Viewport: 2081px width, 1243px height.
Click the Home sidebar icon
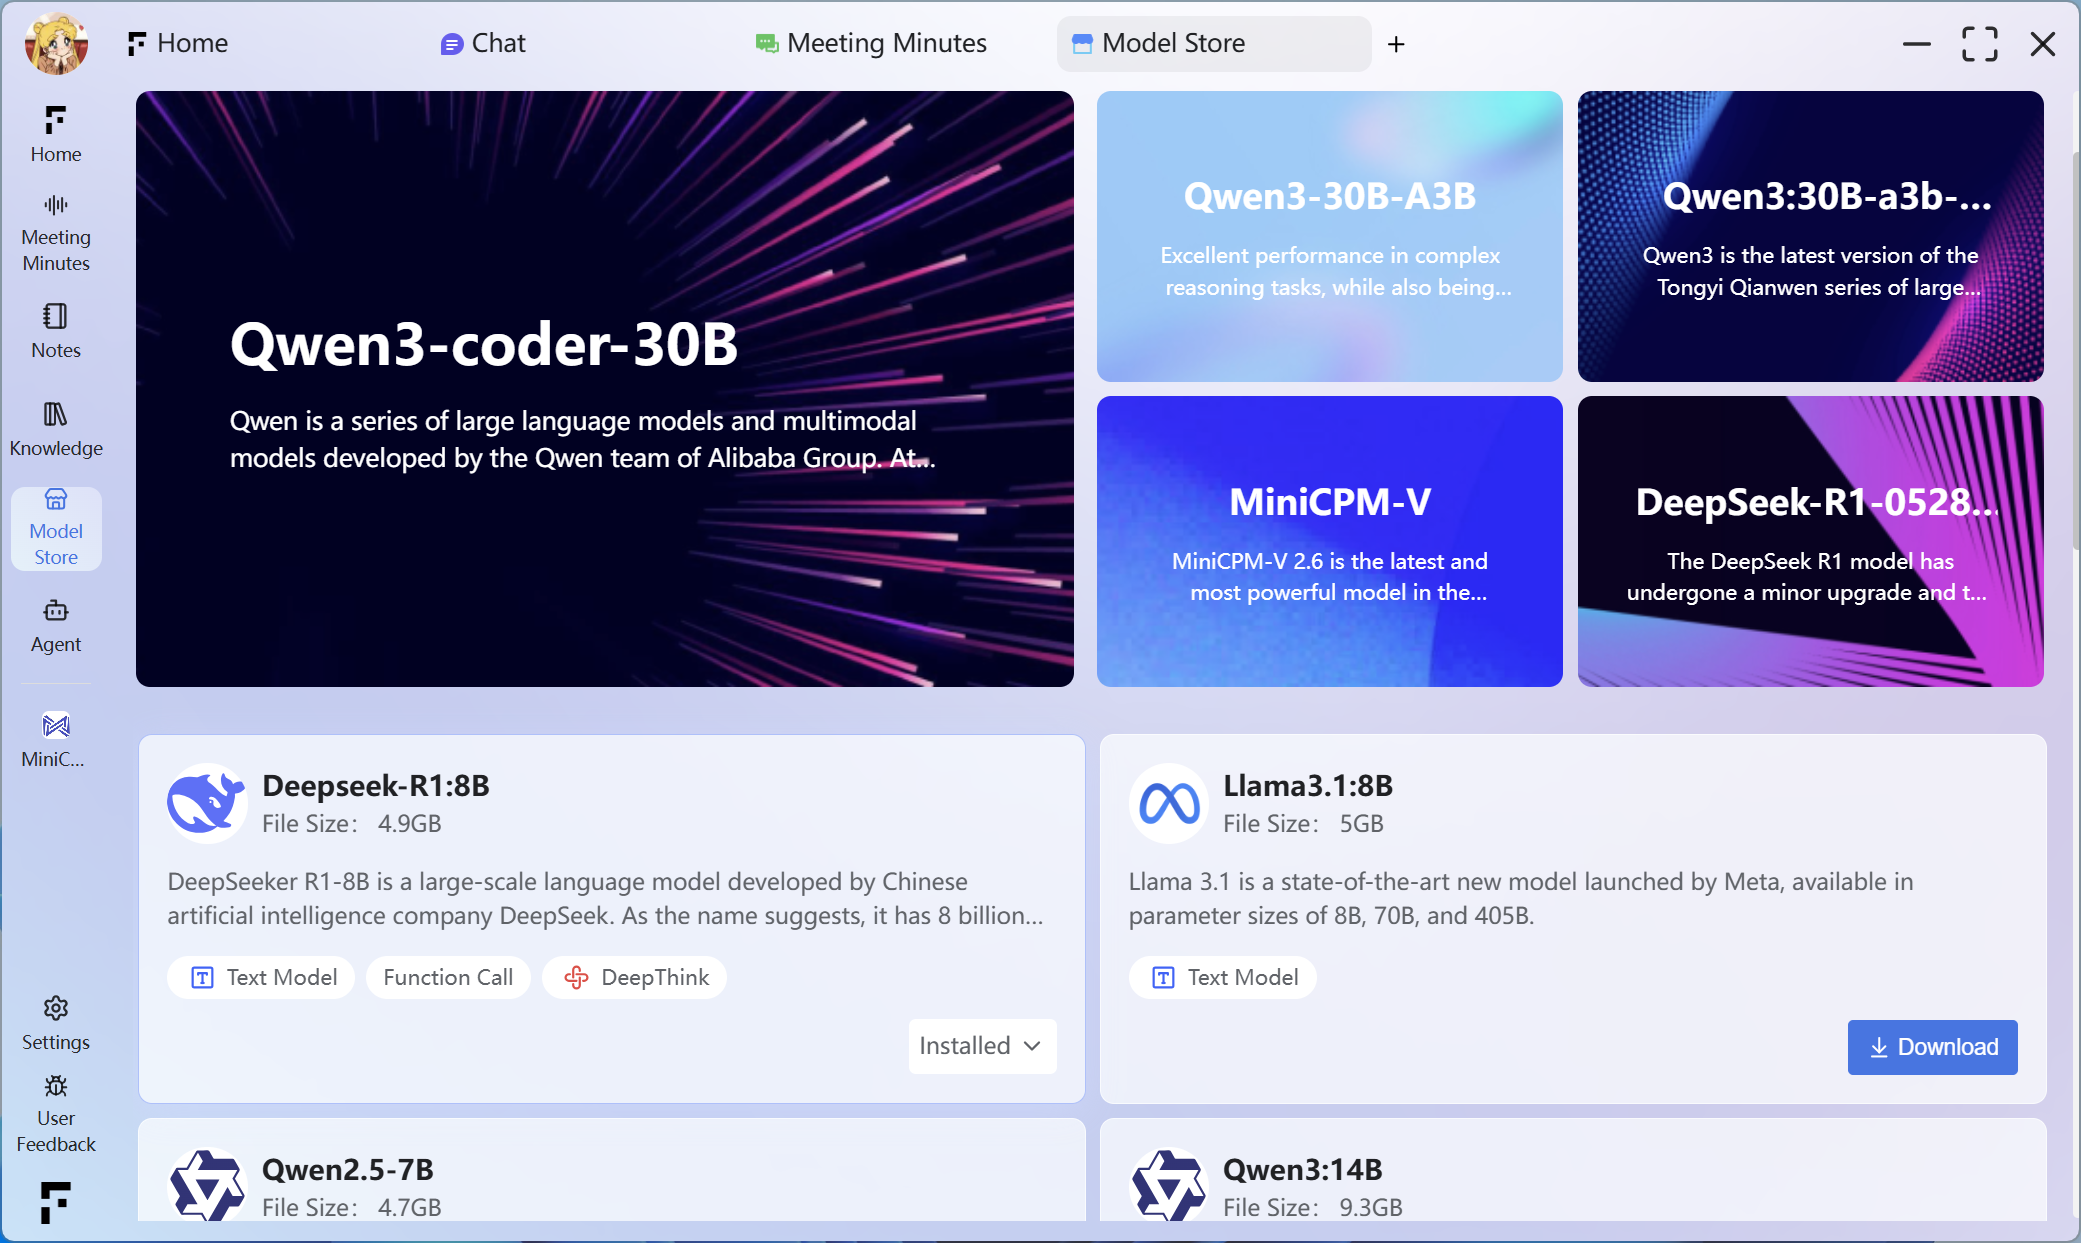[56, 134]
